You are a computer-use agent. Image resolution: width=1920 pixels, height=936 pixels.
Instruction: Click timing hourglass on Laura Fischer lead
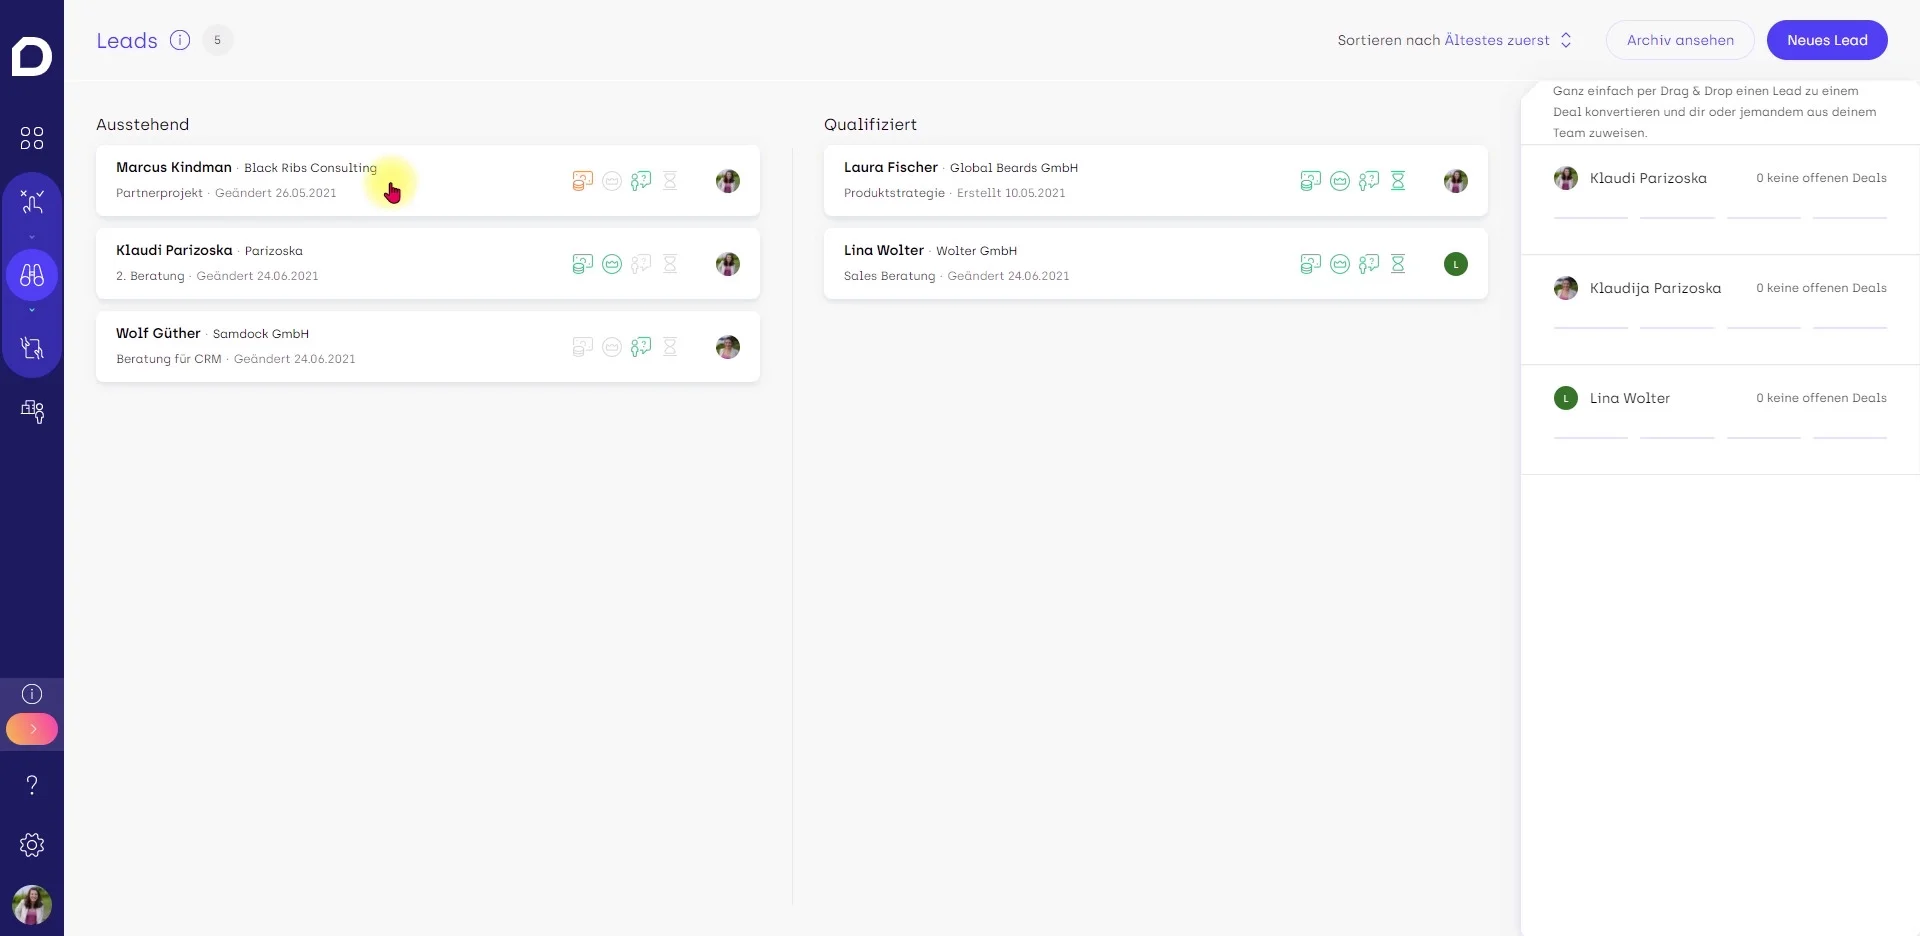(1398, 181)
